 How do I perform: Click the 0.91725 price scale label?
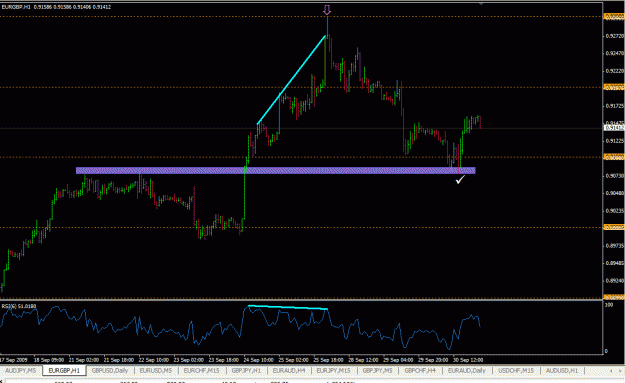tap(614, 106)
